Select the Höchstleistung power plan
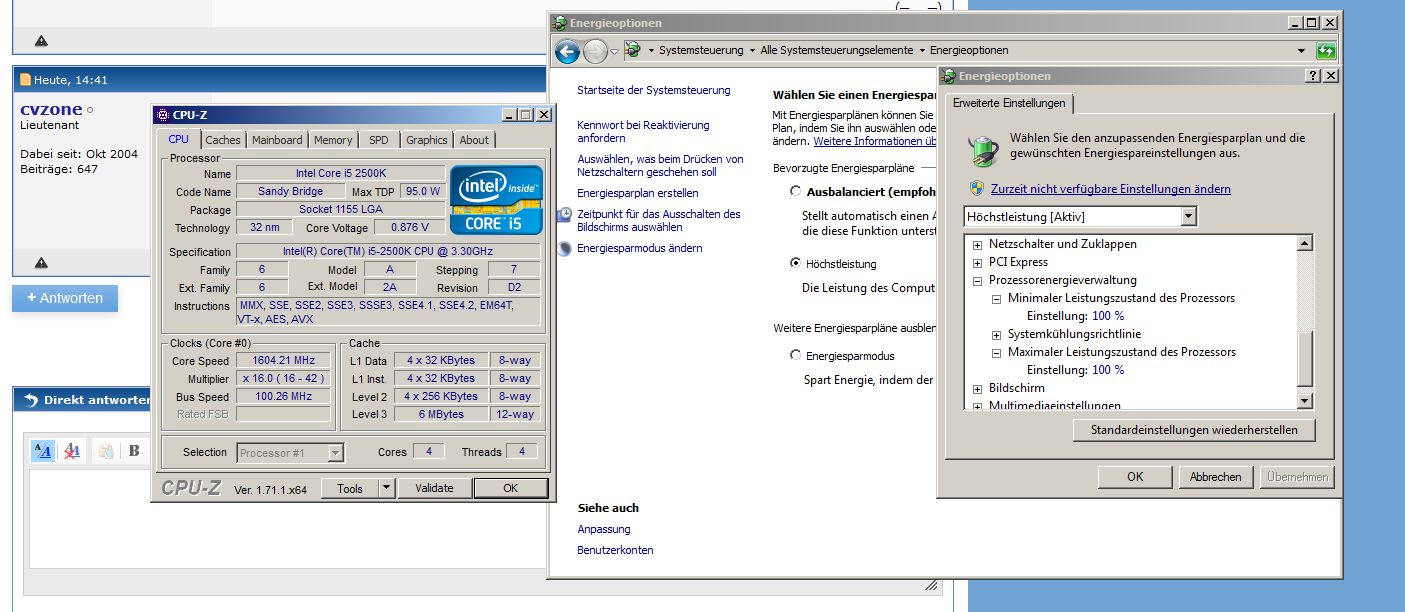Viewport: 1405px width, 612px height. coord(796,264)
